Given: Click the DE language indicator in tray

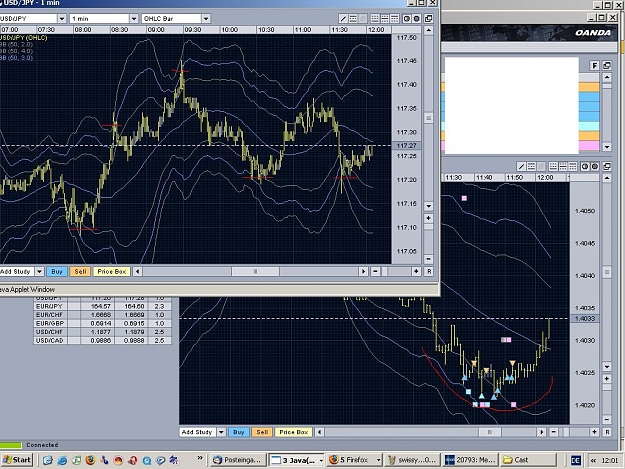Looking at the screenshot, I should (576, 461).
